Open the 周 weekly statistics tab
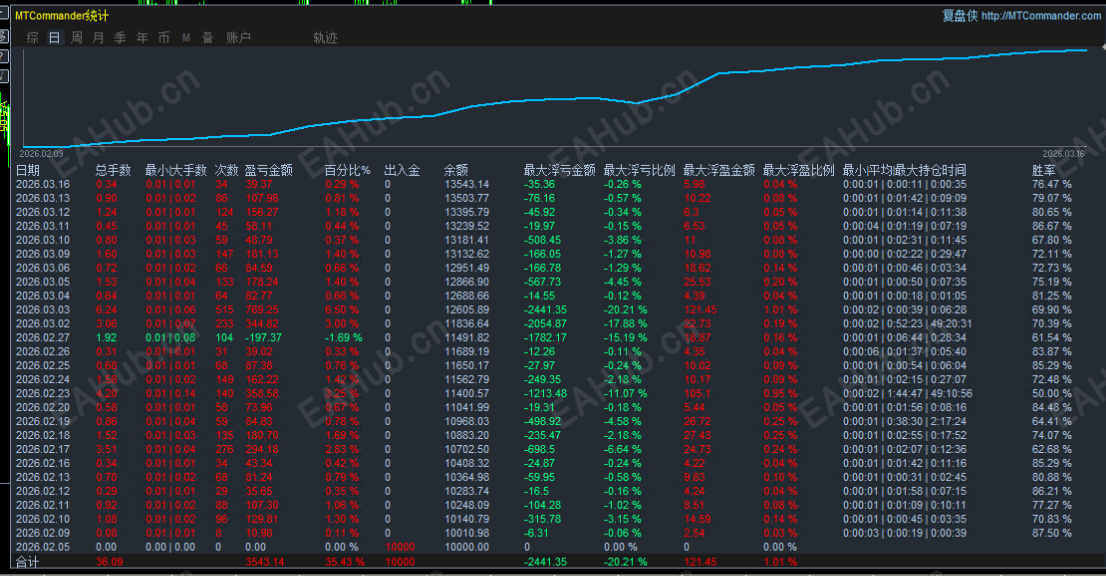 pos(76,37)
